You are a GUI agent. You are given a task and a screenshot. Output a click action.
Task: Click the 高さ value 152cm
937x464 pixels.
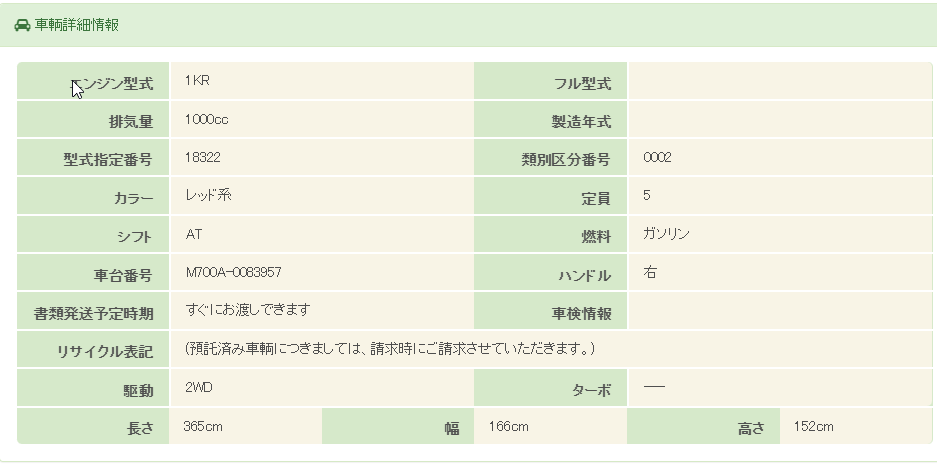(813, 427)
